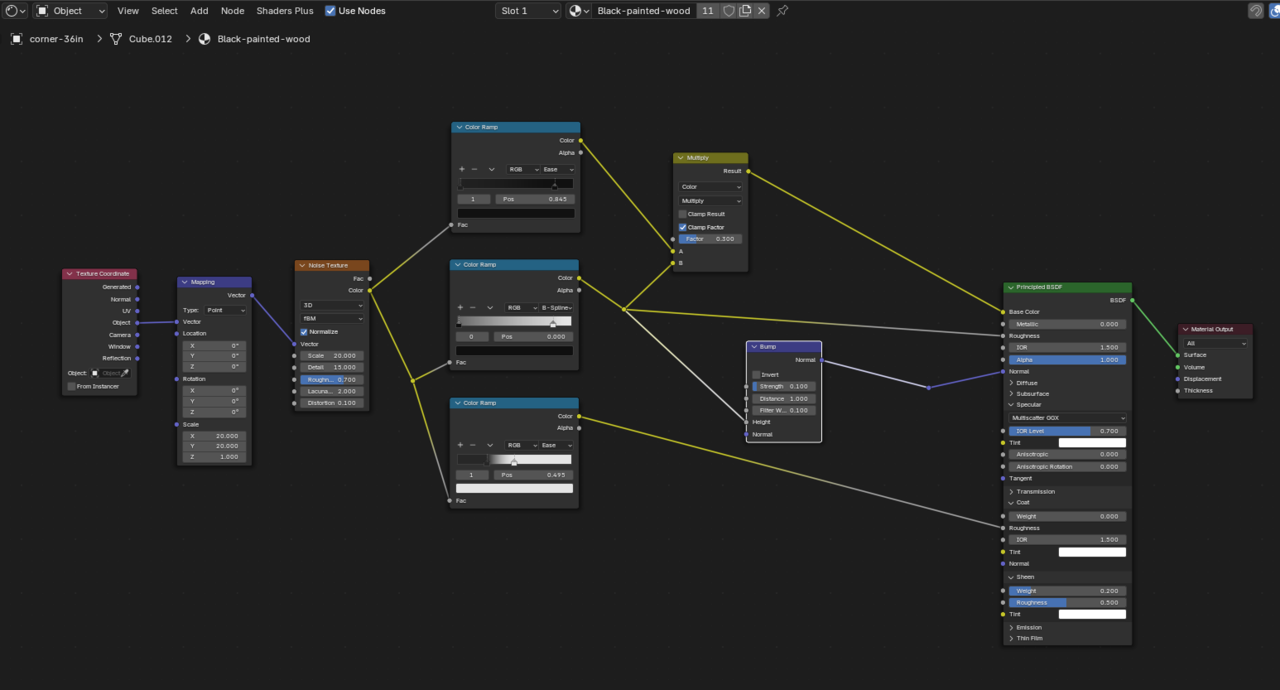Remove a stop from the middle Color Ramp
The image size is (1280, 690).
click(x=474, y=308)
